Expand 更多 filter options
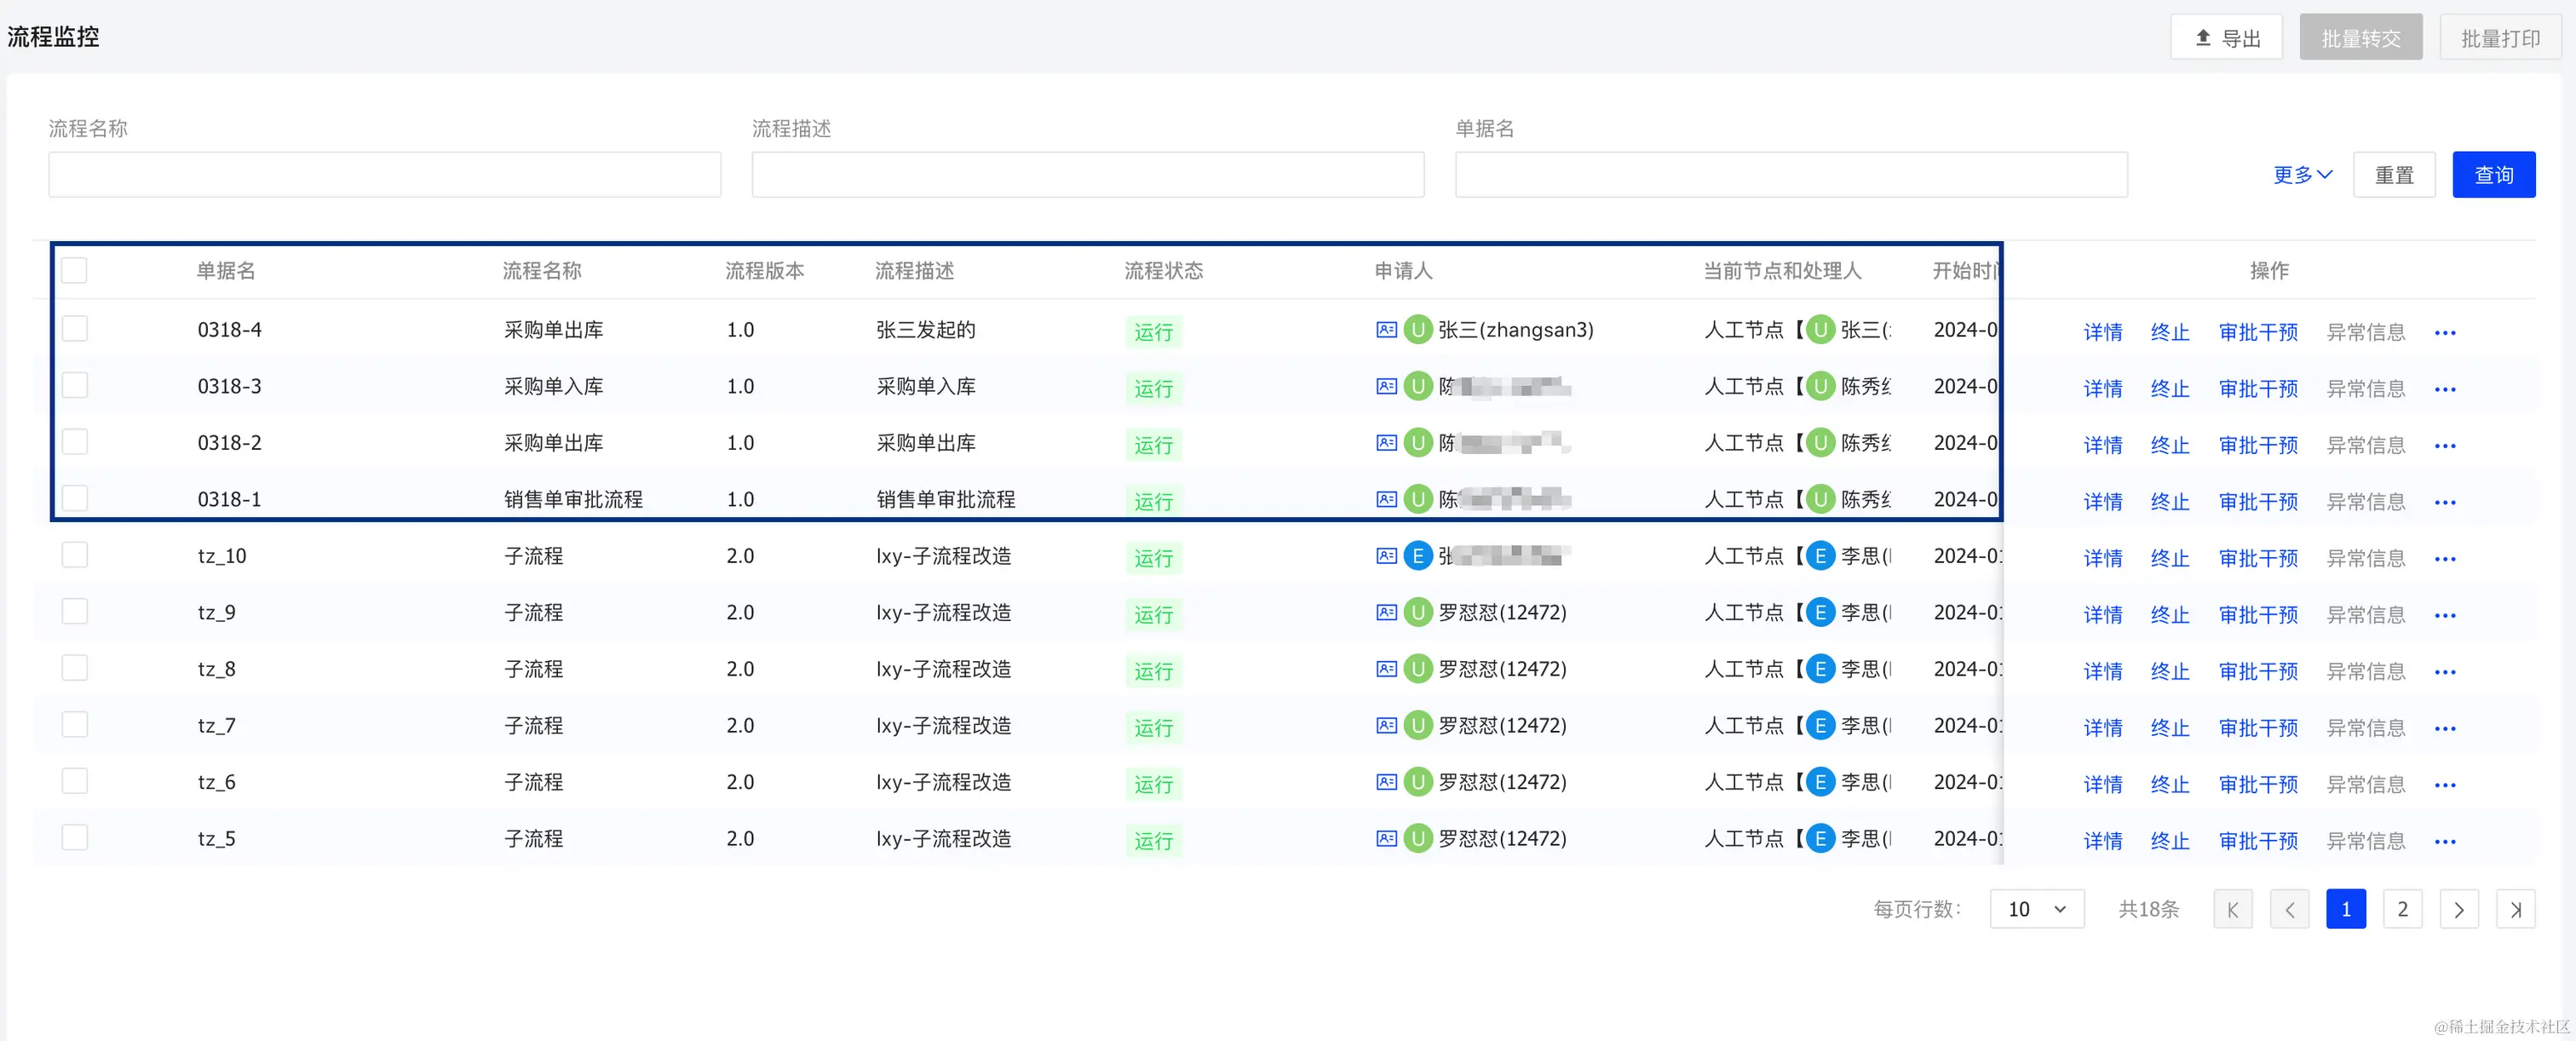This screenshot has height=1041, width=2576. pos(2302,175)
